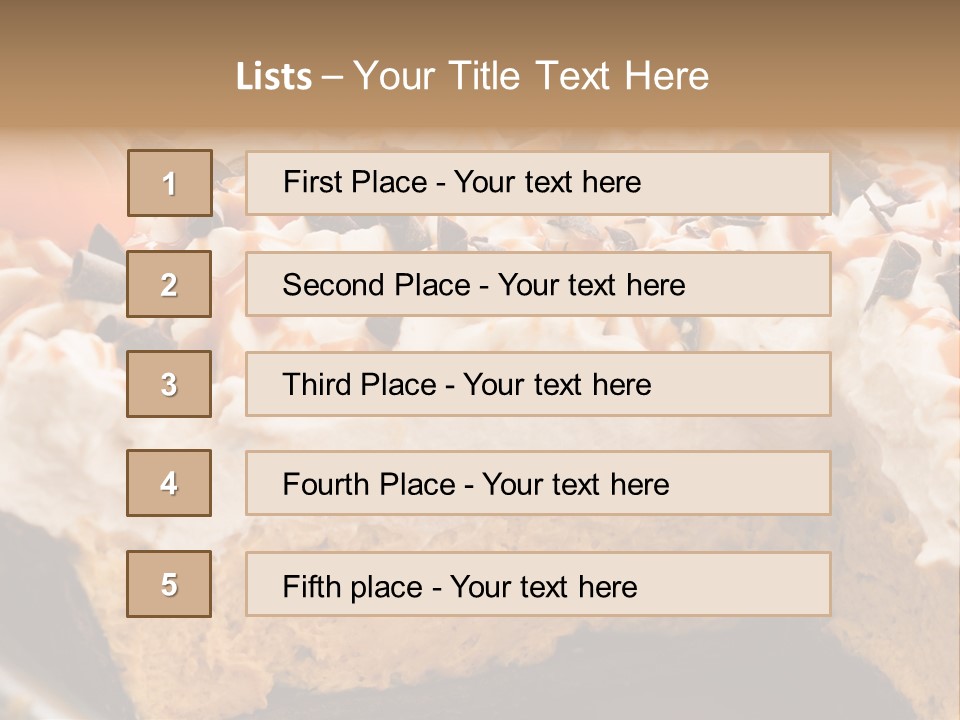Click the First Place text bar

538,183
